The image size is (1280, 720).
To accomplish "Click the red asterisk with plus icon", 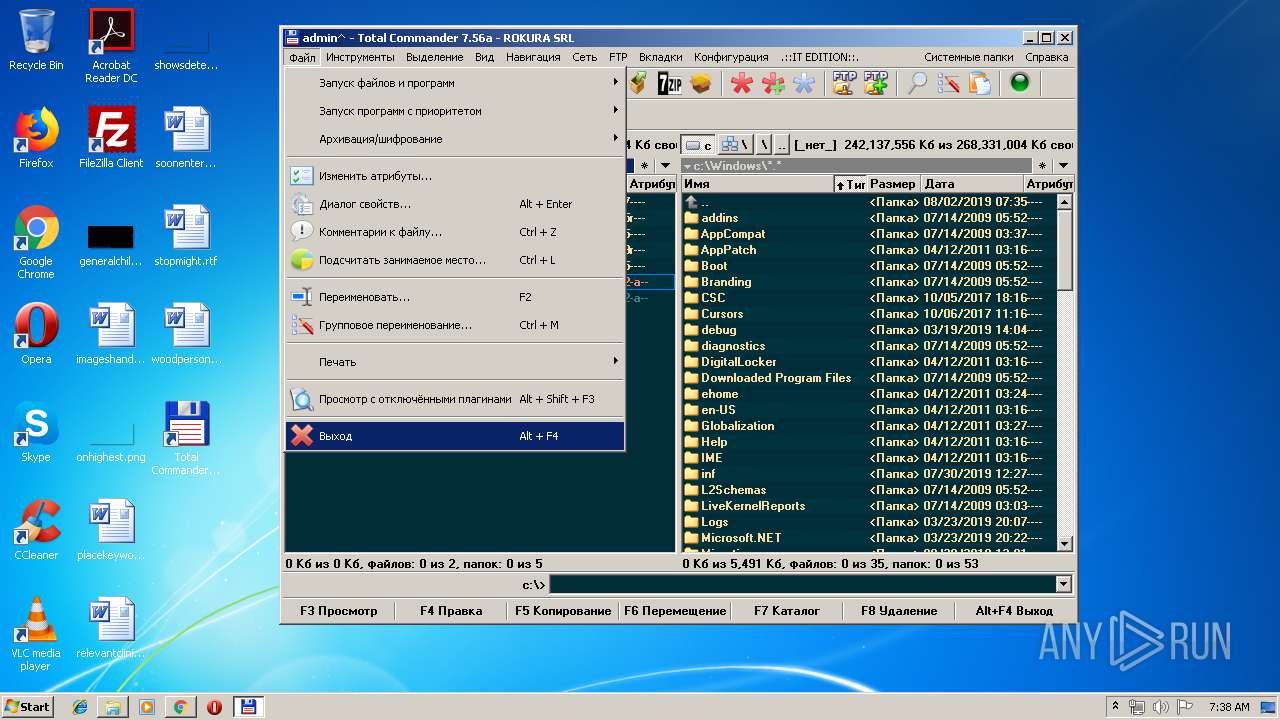I will [773, 83].
